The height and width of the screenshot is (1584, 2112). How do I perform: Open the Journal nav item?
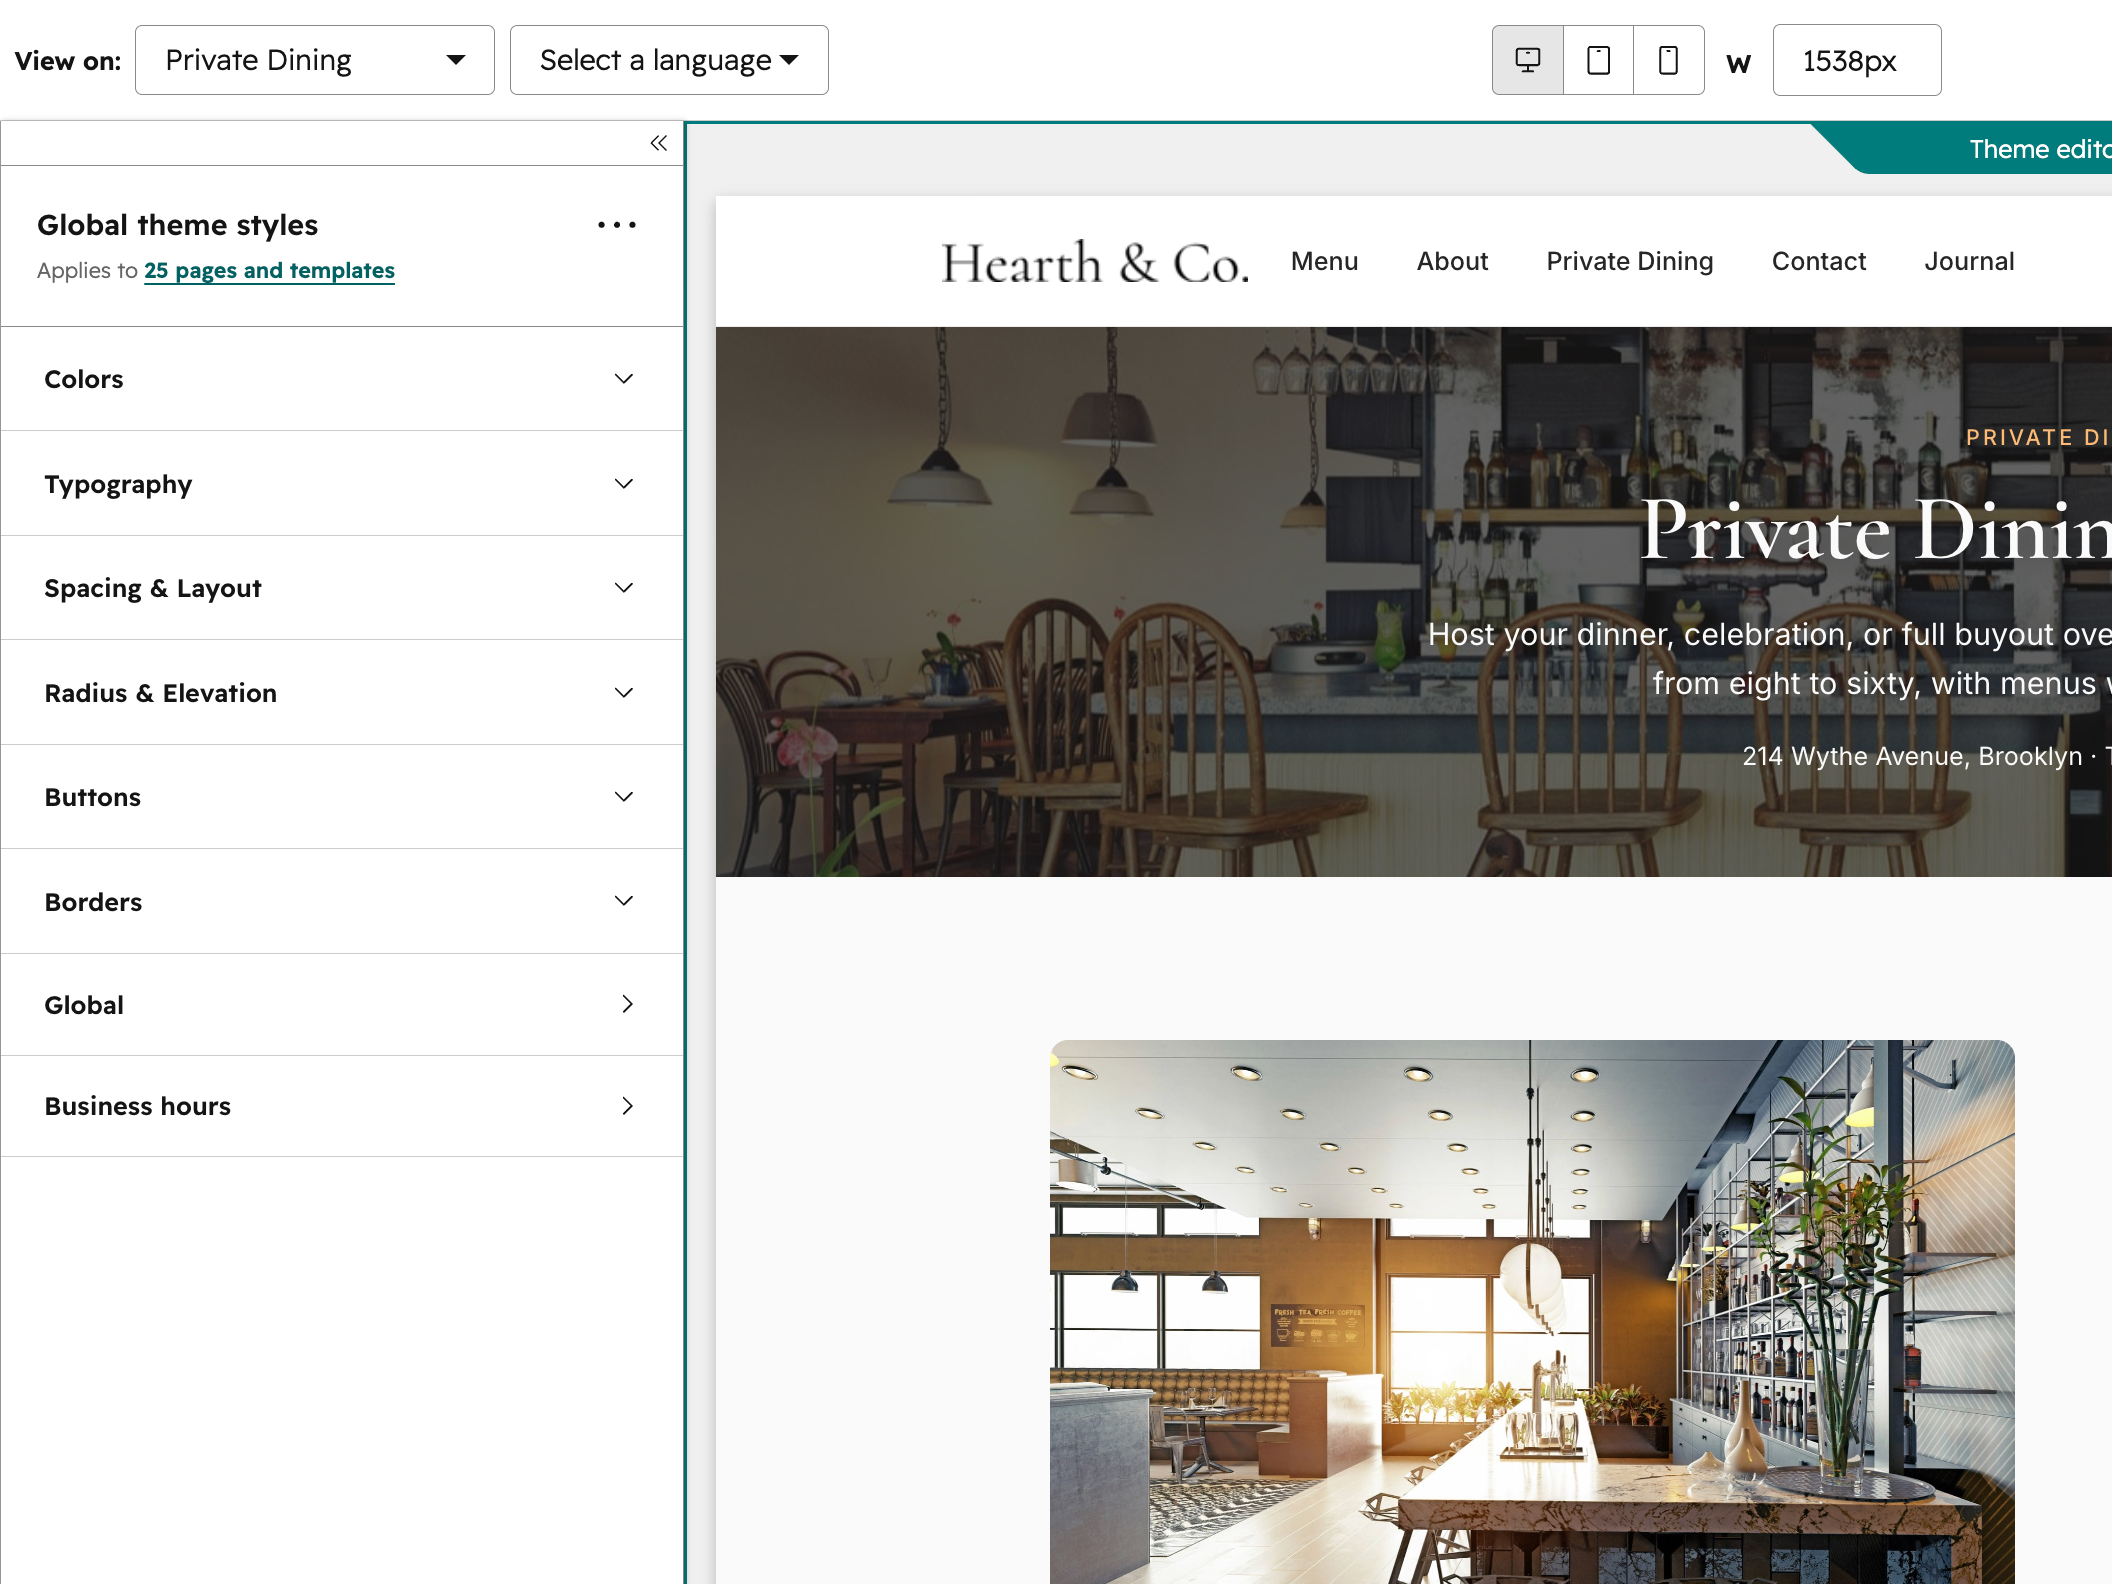point(1969,261)
